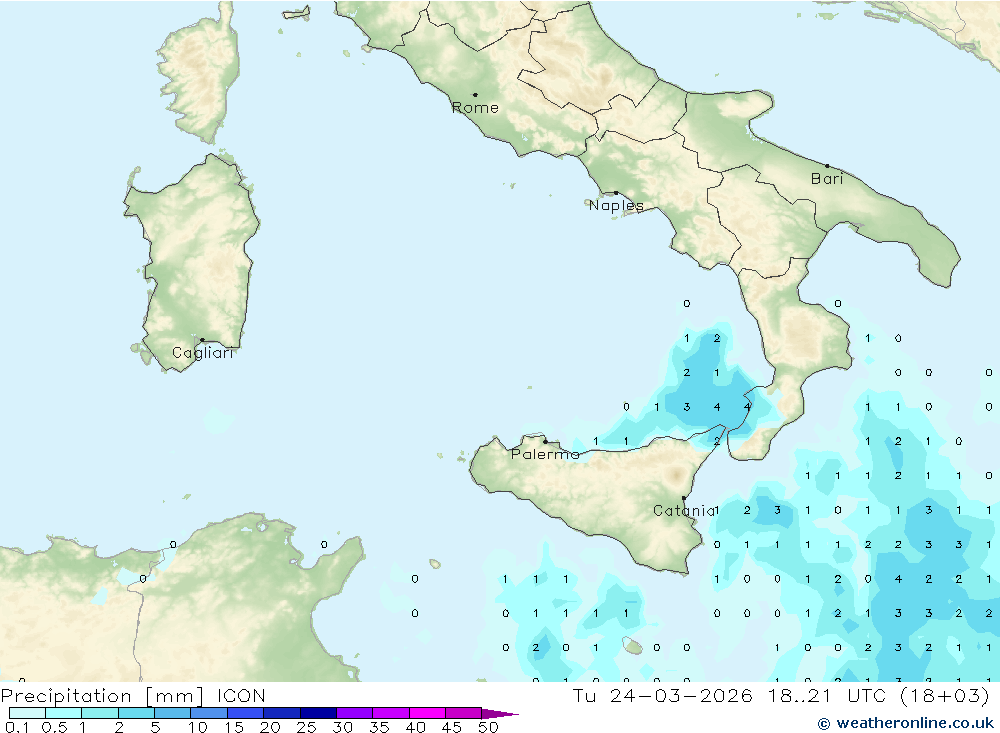
Task: Click the '25' legend scale value
Action: pyautogui.click(x=306, y=727)
